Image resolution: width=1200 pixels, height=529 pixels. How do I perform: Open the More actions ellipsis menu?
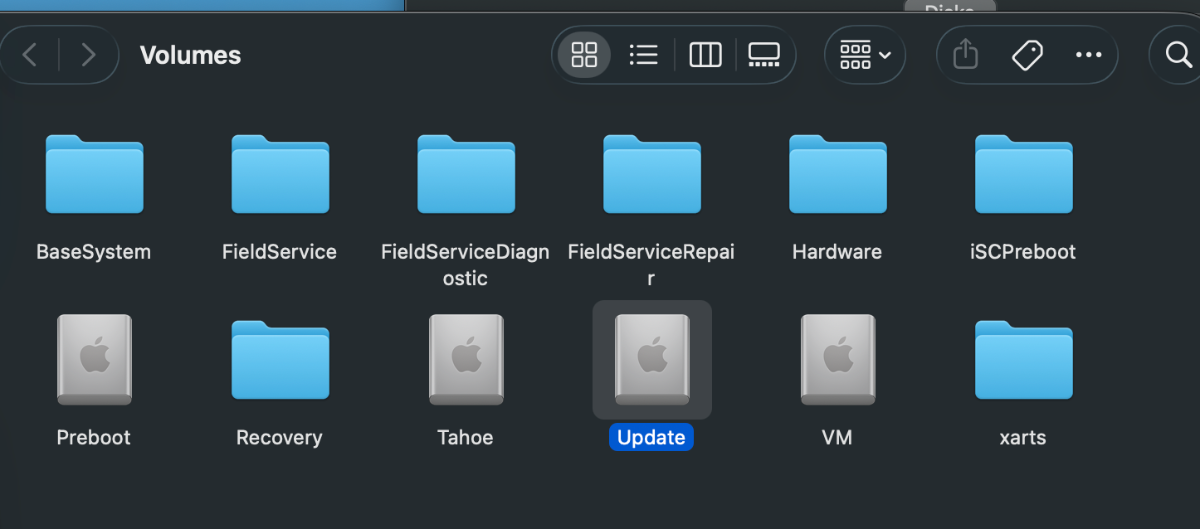click(1088, 55)
